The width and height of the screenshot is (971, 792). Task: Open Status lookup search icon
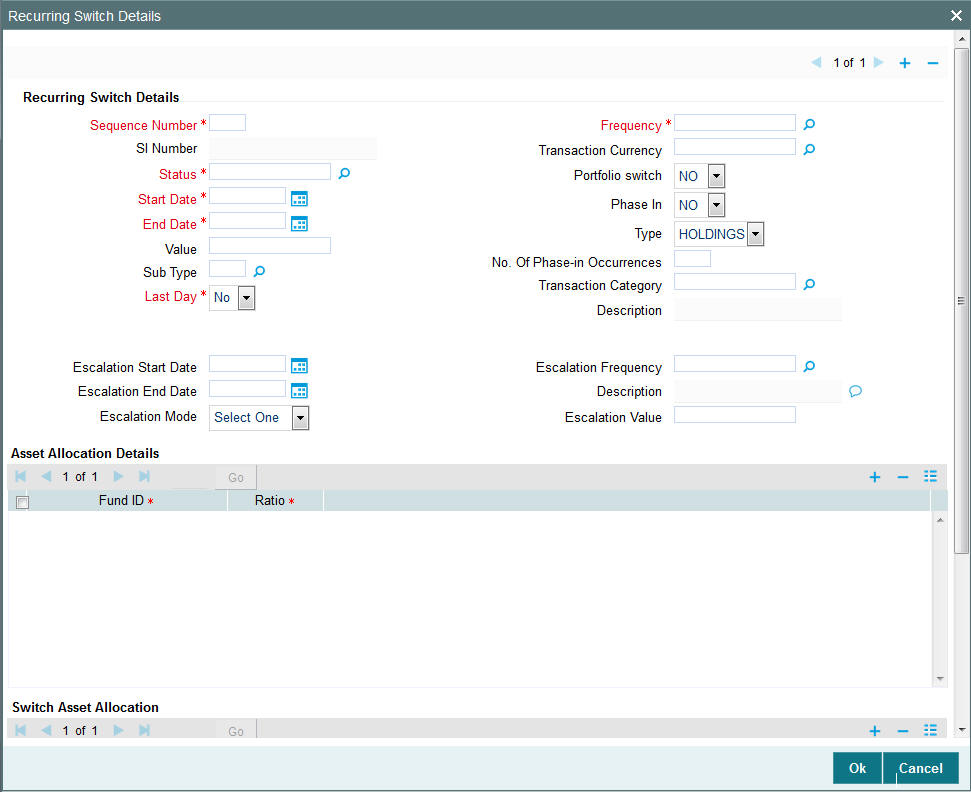344,173
